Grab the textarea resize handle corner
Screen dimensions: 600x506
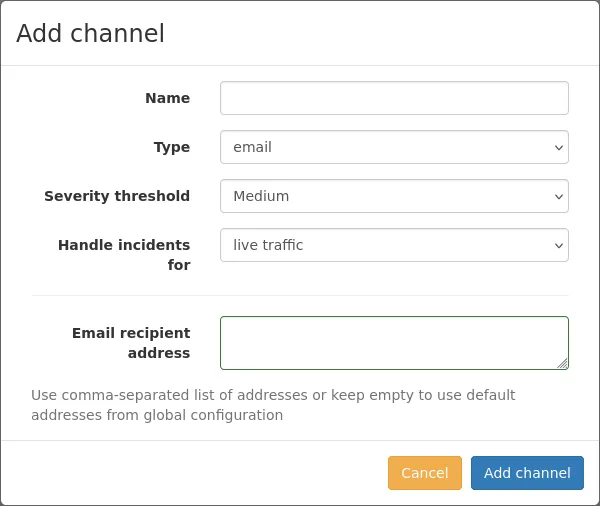(x=563, y=364)
